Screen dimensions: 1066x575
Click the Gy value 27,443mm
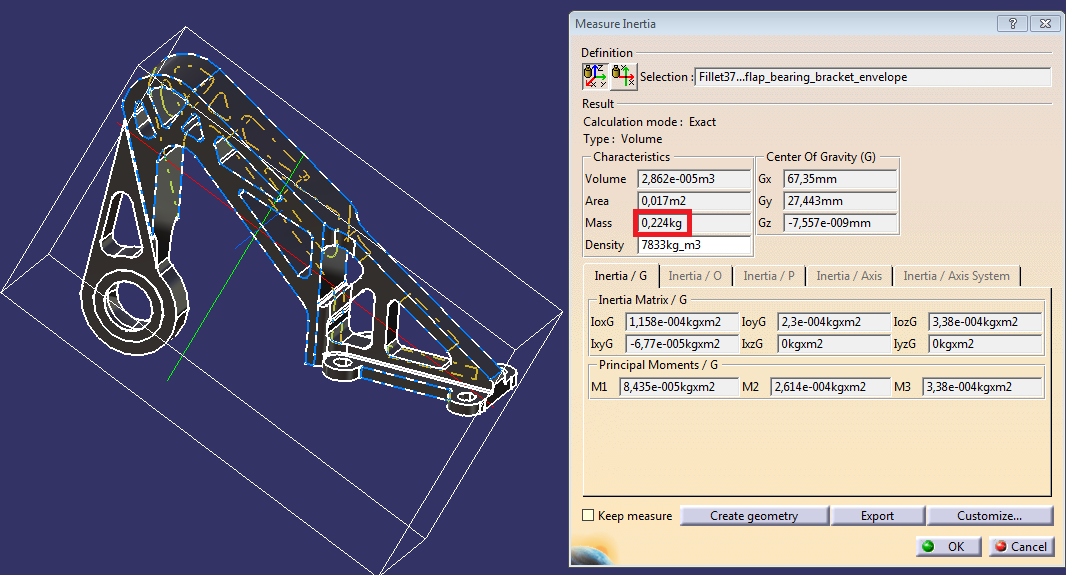(x=840, y=201)
